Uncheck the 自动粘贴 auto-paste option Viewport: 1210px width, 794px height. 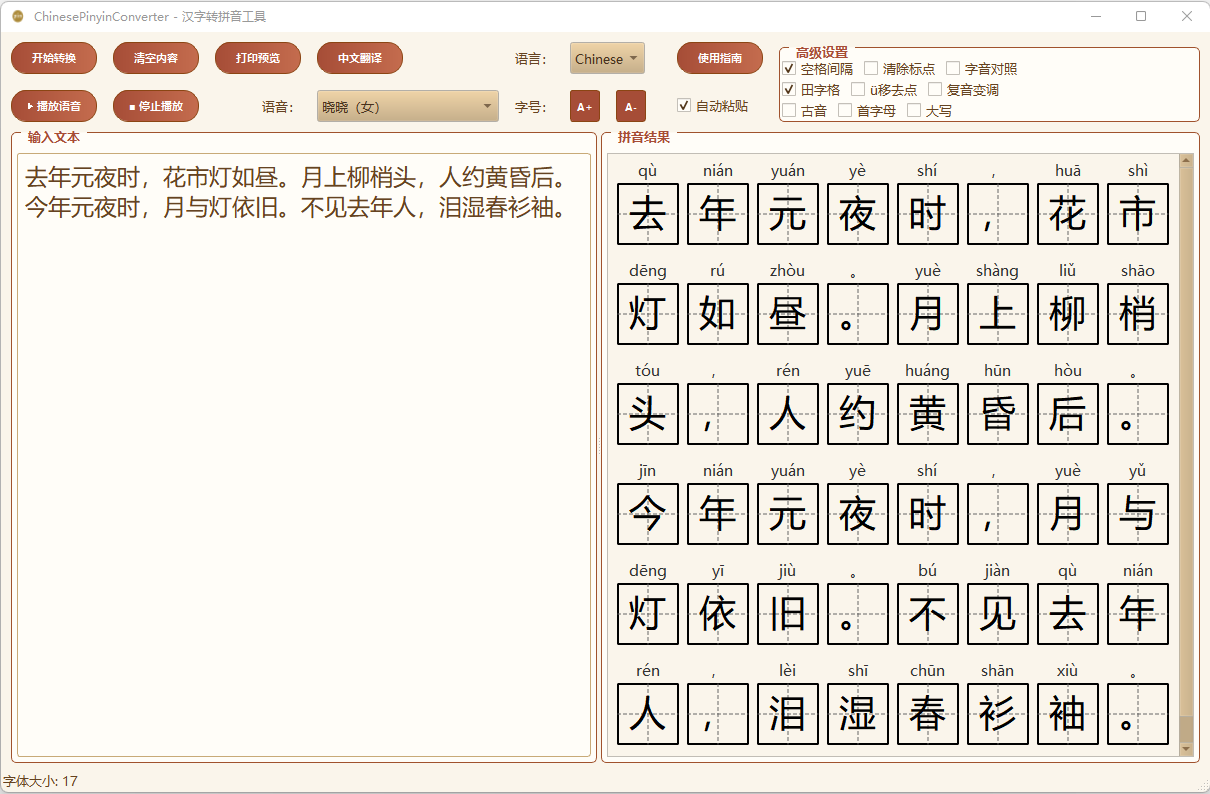684,106
